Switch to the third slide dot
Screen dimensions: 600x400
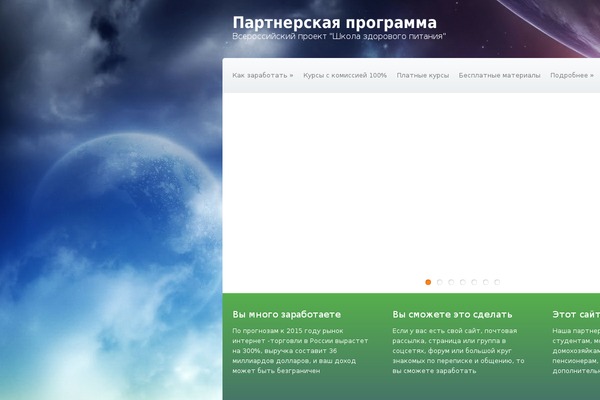tap(451, 282)
